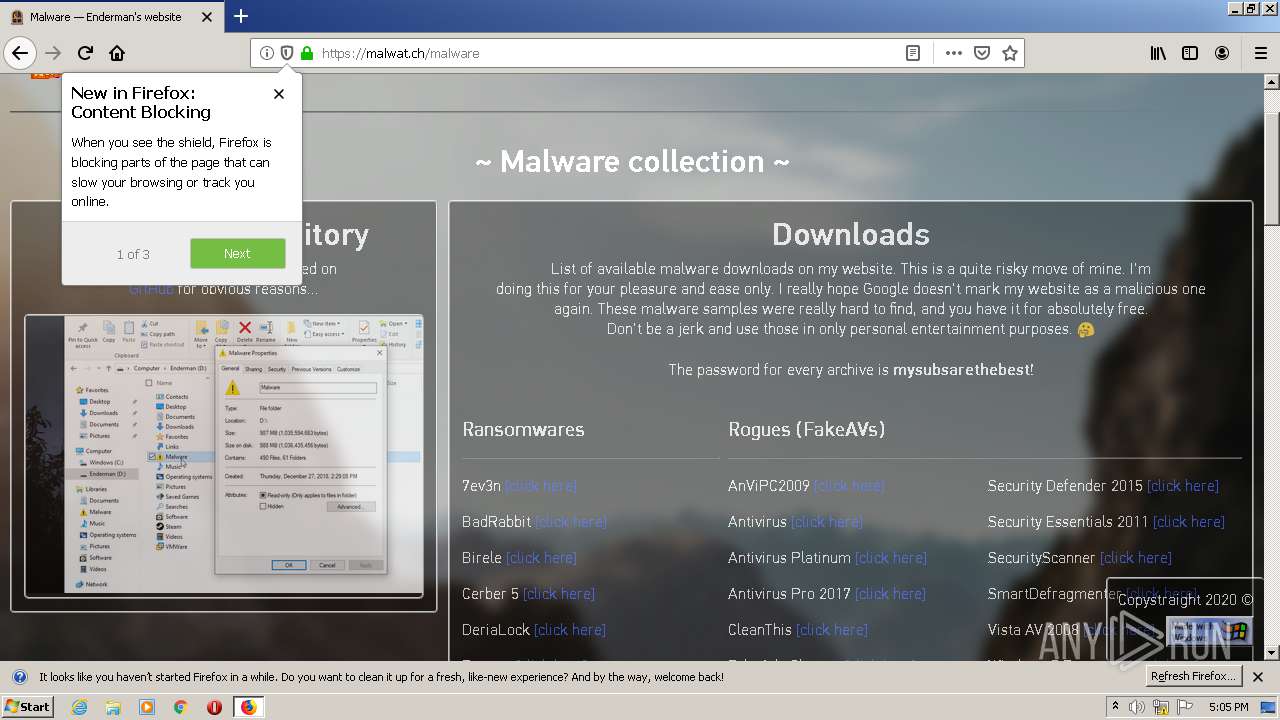Viewport: 1280px width, 720px height.
Task: Open volume control in system tray
Action: click(1137, 707)
